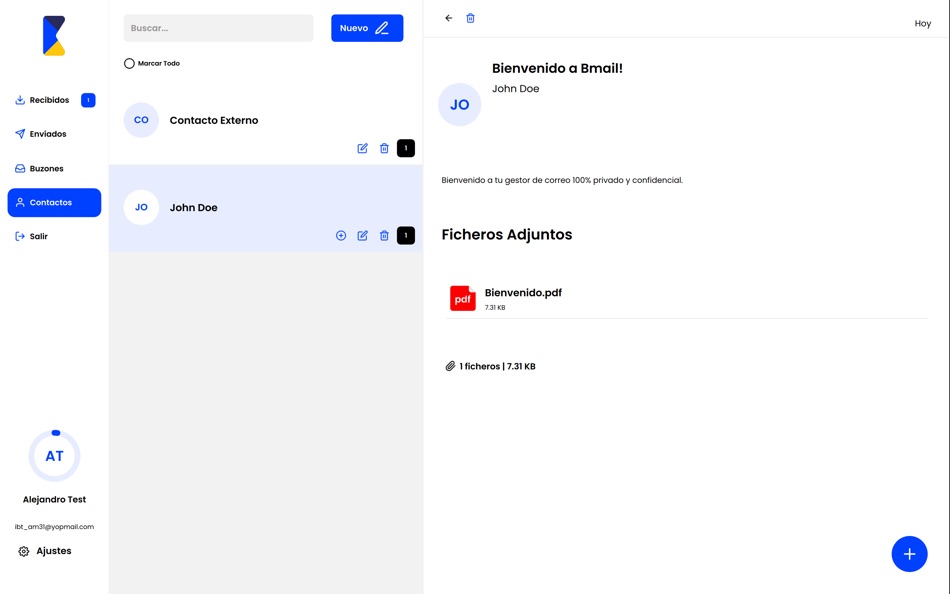Click the Nuevo compose button
Screen dimensions: 950x594
pos(366,27)
